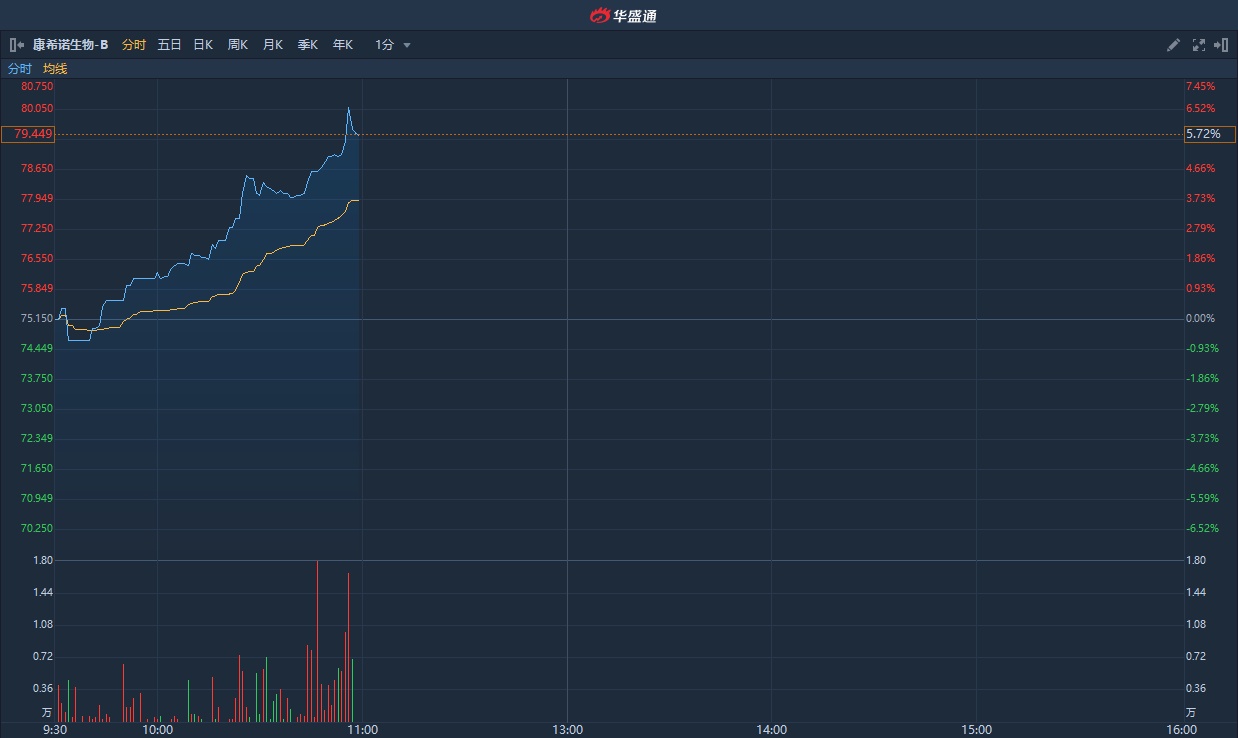
Task: Click the tallest red volume bar
Action: click(317, 640)
